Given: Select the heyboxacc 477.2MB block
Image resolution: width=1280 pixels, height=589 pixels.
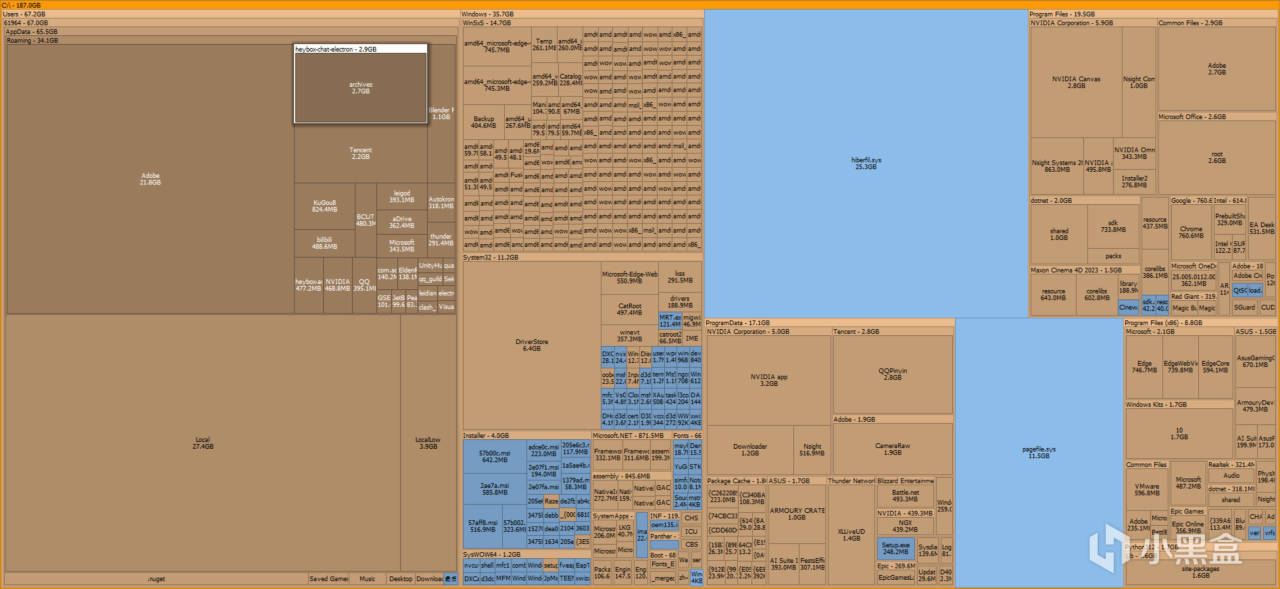Looking at the screenshot, I should click(308, 285).
